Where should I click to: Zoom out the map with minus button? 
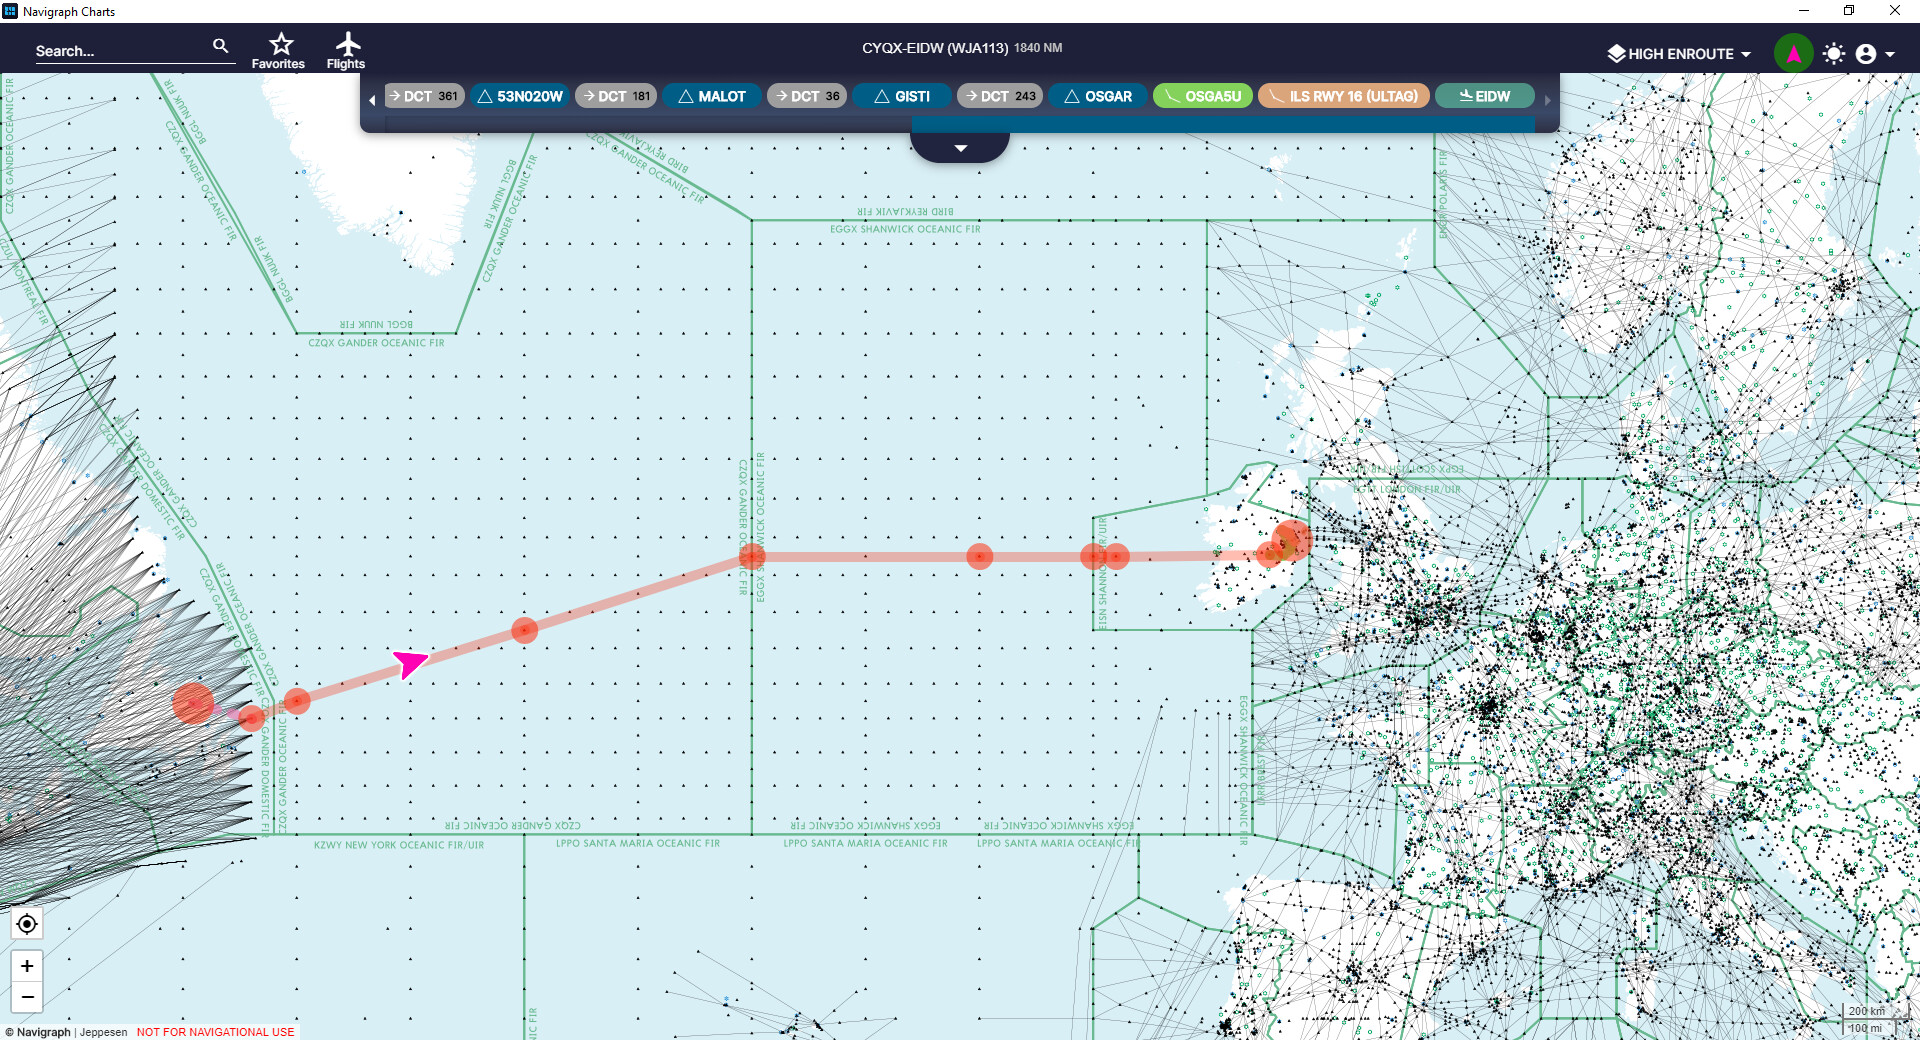pyautogui.click(x=27, y=997)
